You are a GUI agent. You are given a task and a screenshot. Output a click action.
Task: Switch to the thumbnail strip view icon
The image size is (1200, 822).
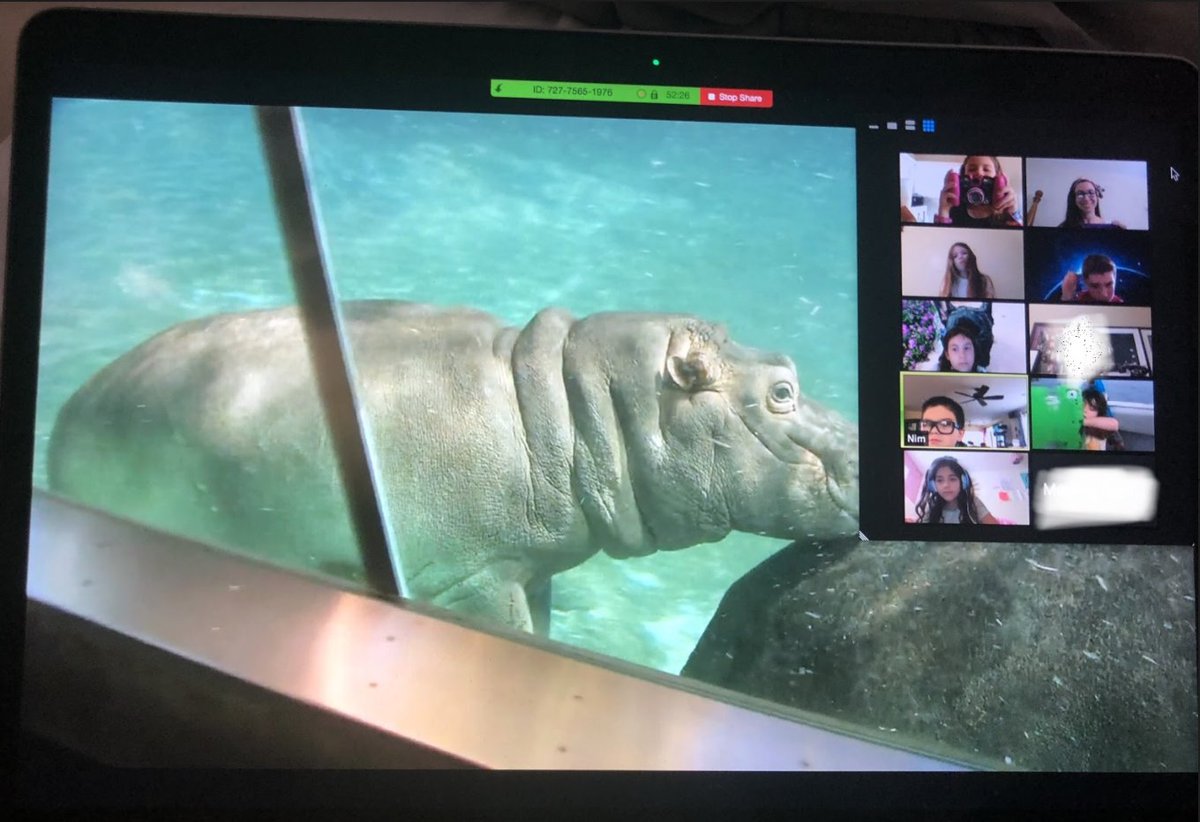point(910,126)
